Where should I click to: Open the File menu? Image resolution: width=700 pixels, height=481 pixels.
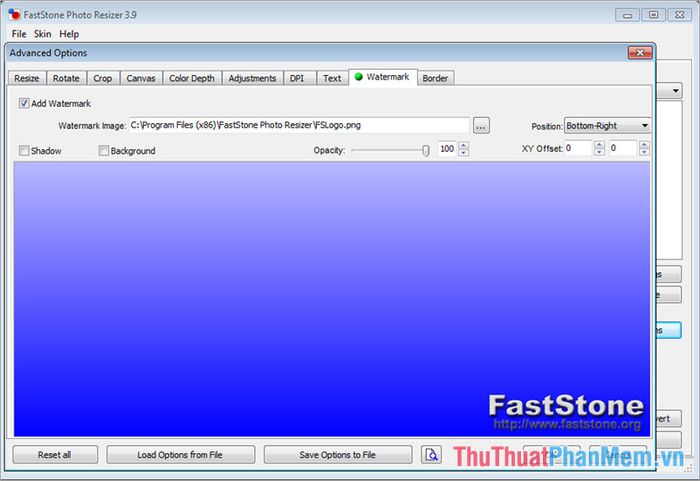[x=19, y=34]
